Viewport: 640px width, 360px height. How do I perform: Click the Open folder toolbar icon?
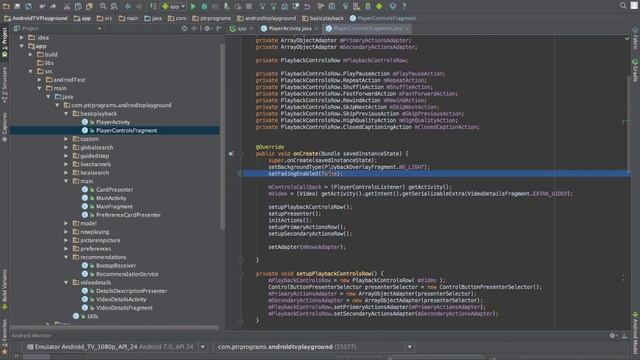click(x=6, y=6)
